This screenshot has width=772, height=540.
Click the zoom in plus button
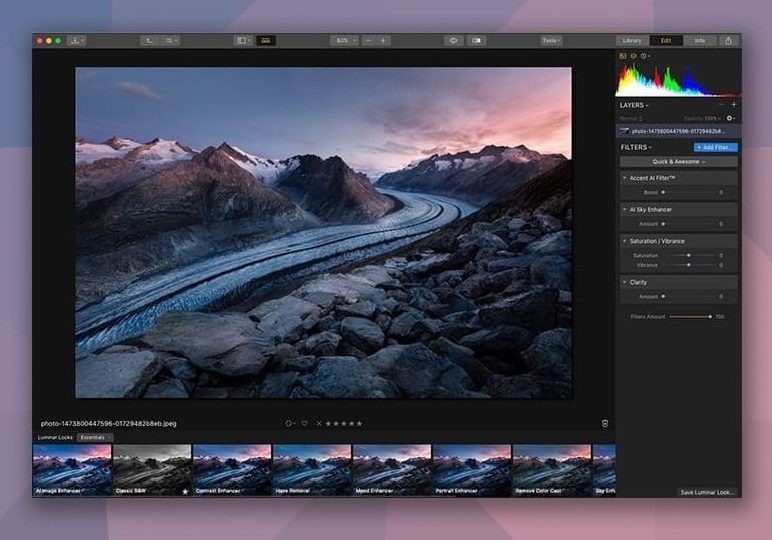[384, 41]
